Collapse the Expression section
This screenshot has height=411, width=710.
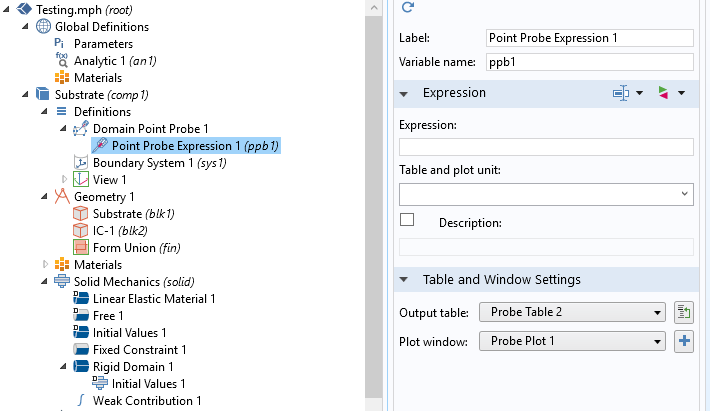[404, 93]
